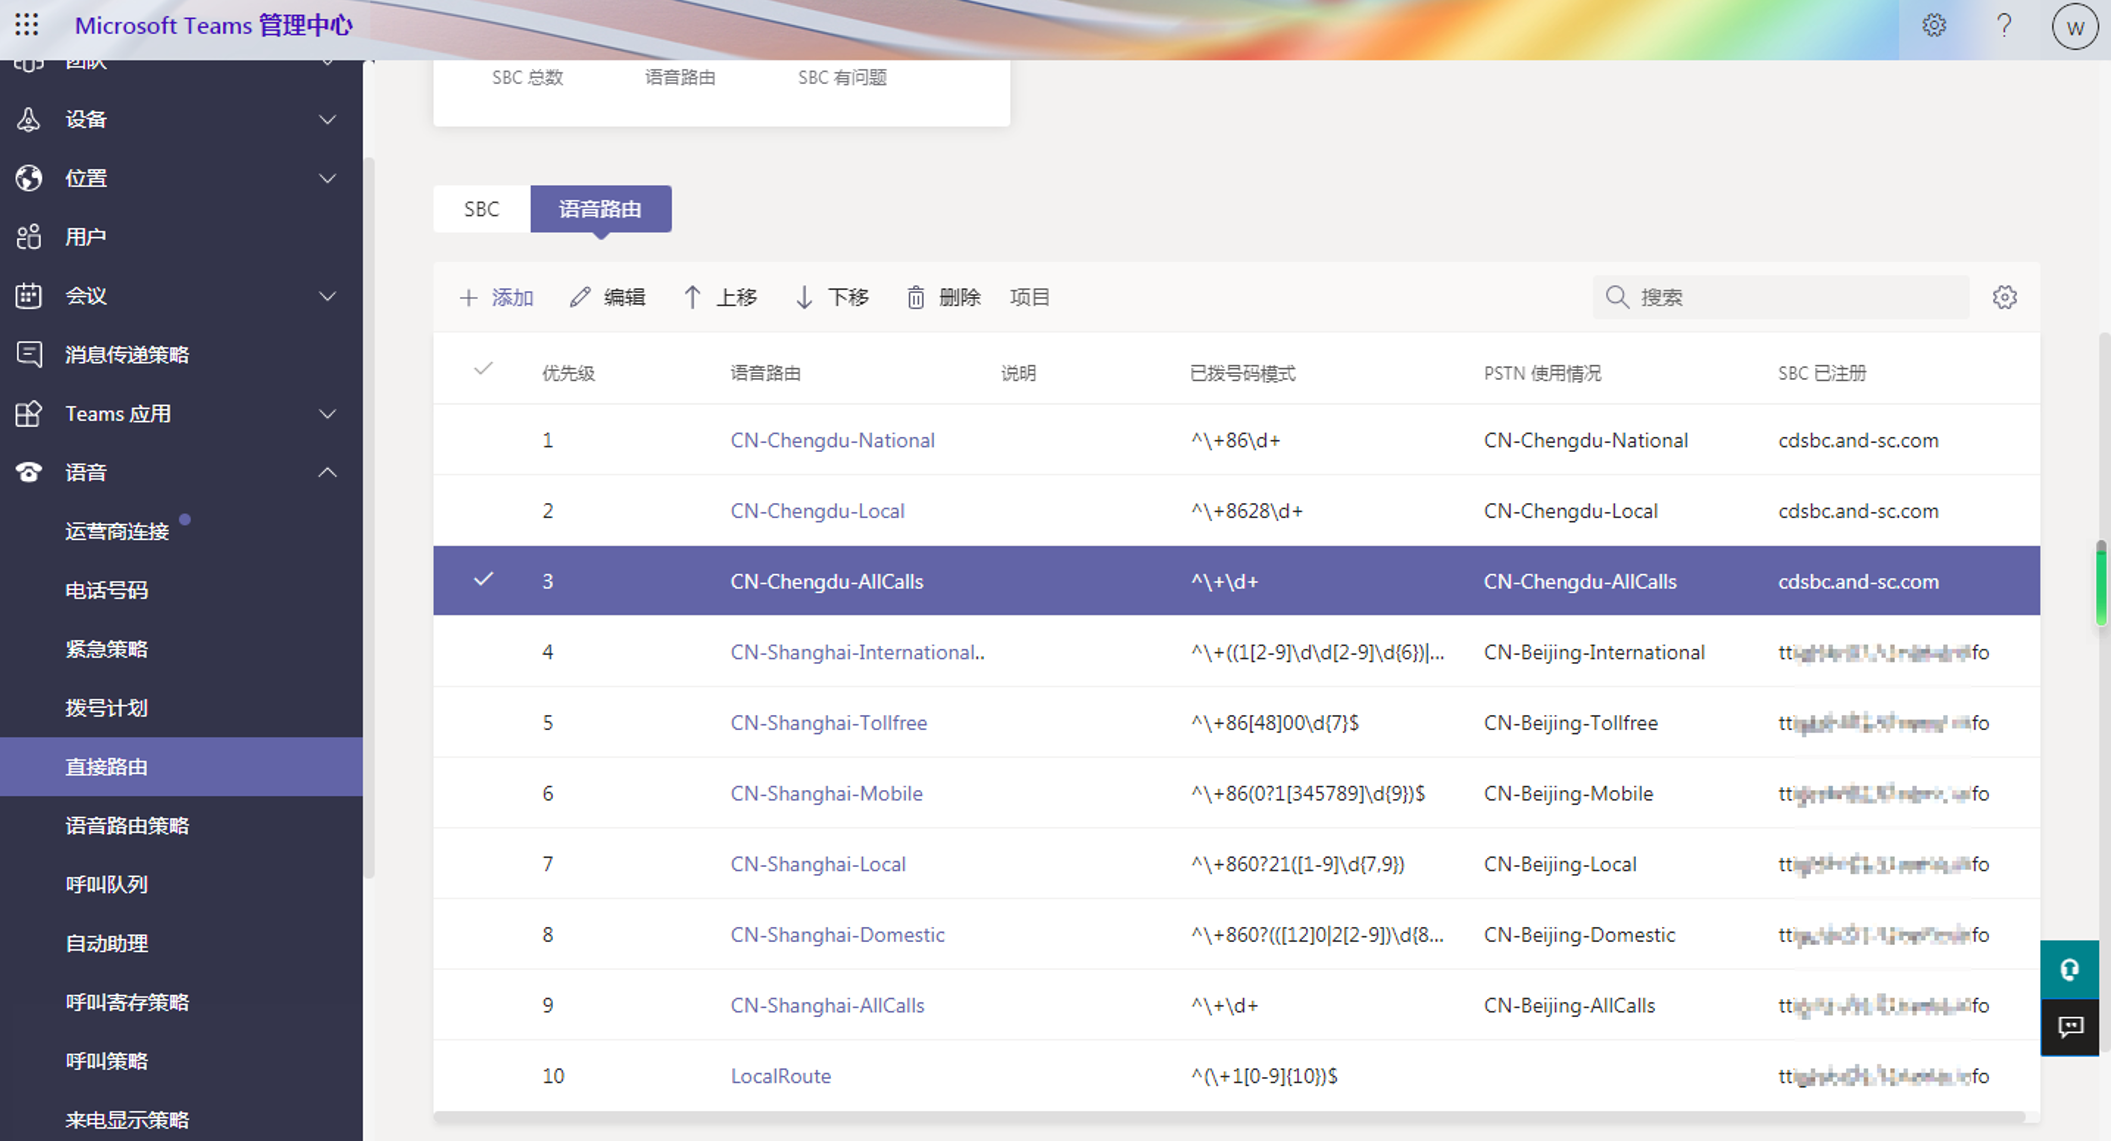2111x1141 pixels.
Task: Click the down arrow move down icon
Action: [x=804, y=297]
